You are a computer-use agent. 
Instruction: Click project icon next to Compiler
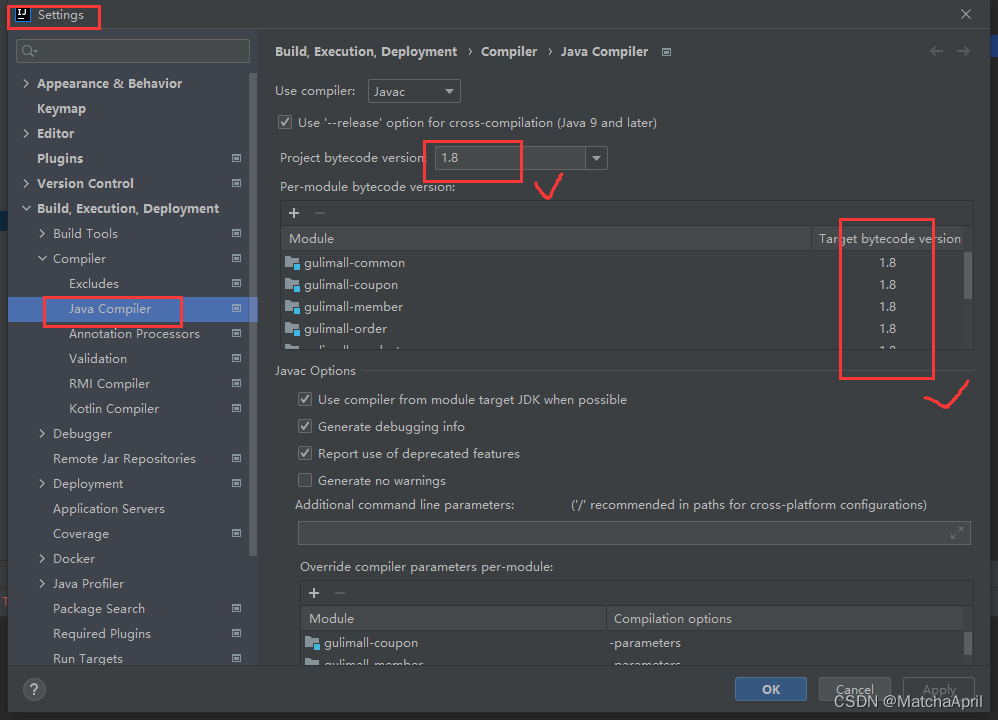pyautogui.click(x=236, y=258)
